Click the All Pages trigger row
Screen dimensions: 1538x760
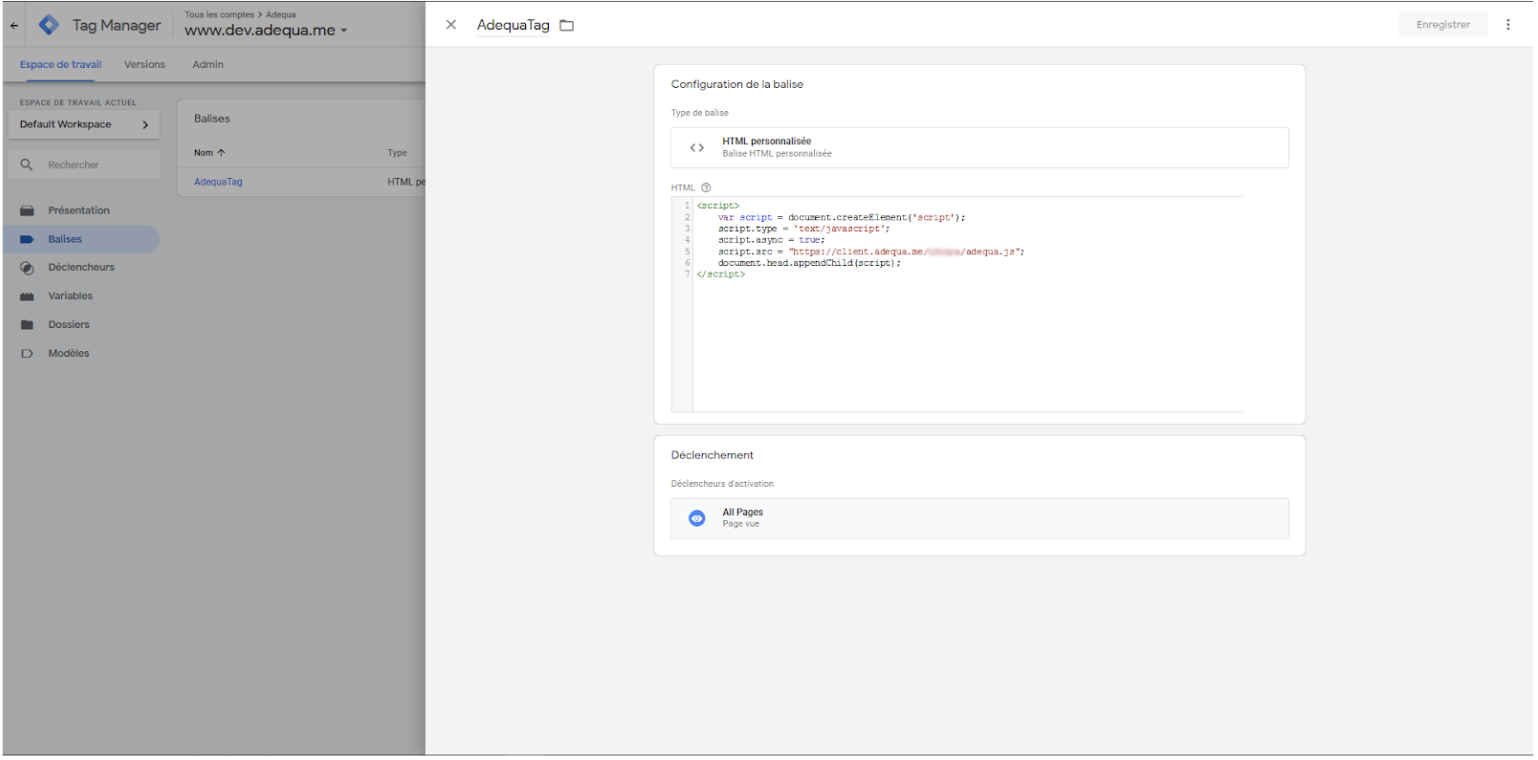(979, 518)
